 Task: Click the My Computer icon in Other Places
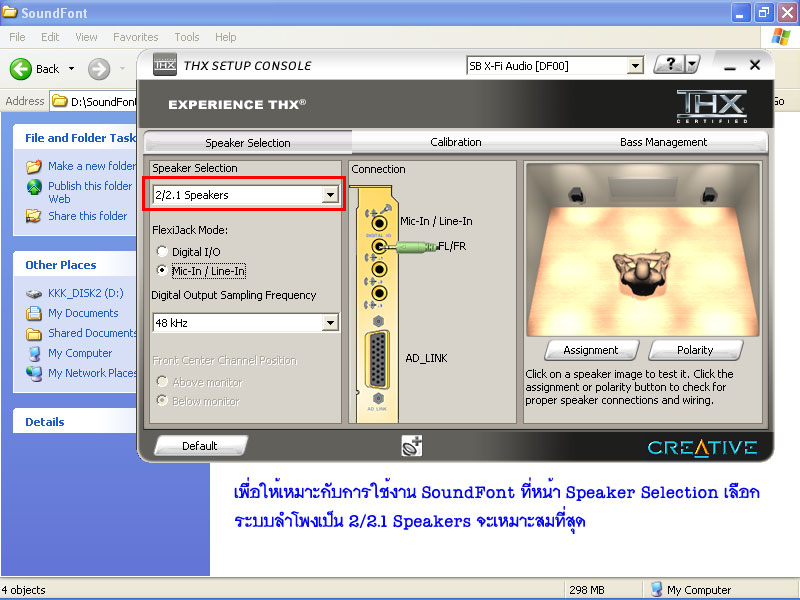[34, 353]
